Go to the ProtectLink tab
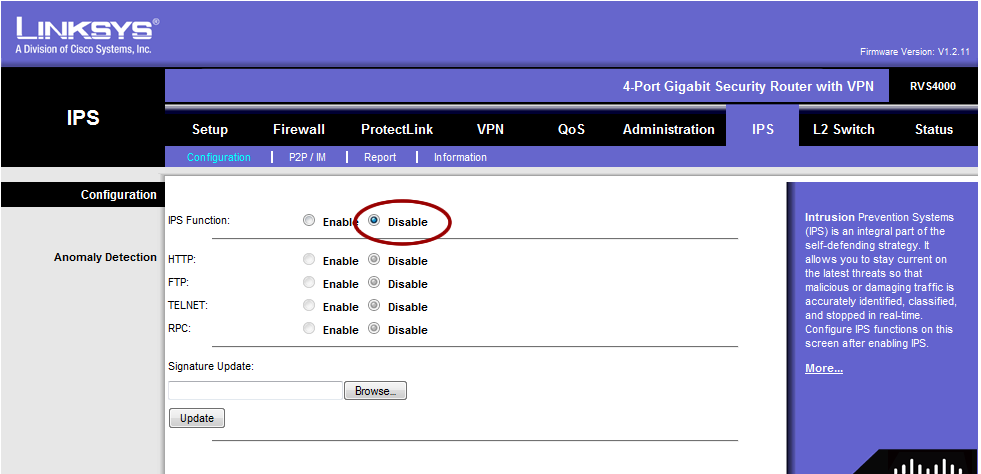This screenshot has width=981, height=474. point(397,129)
